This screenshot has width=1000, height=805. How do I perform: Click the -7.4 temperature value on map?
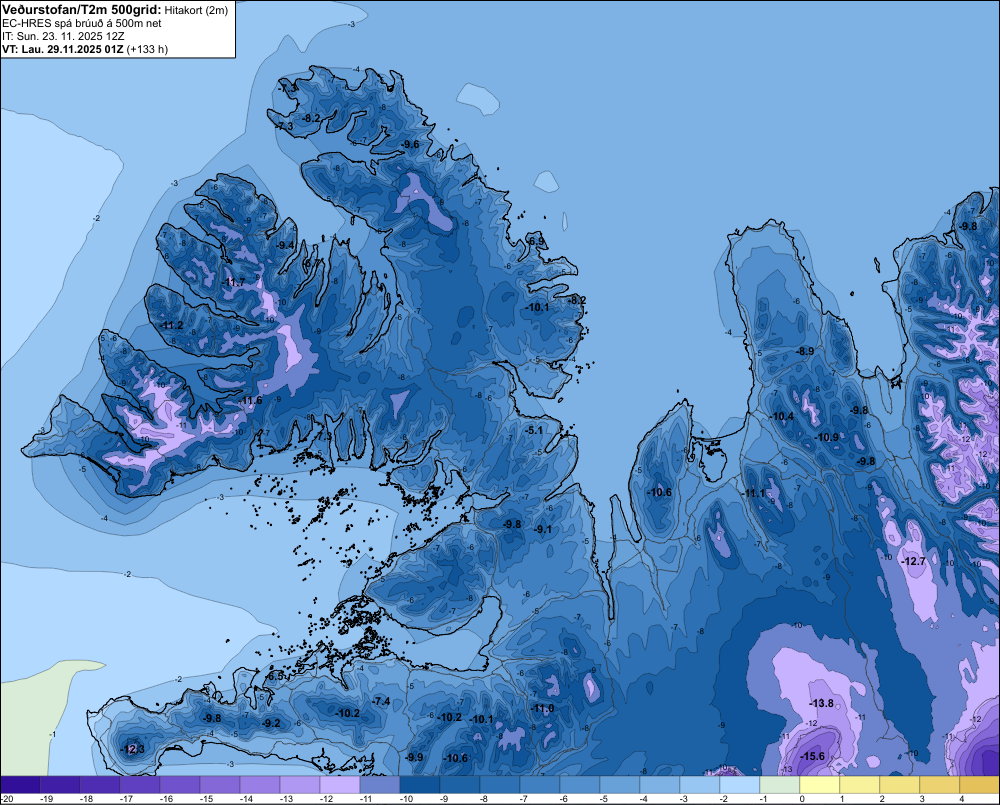coord(380,701)
